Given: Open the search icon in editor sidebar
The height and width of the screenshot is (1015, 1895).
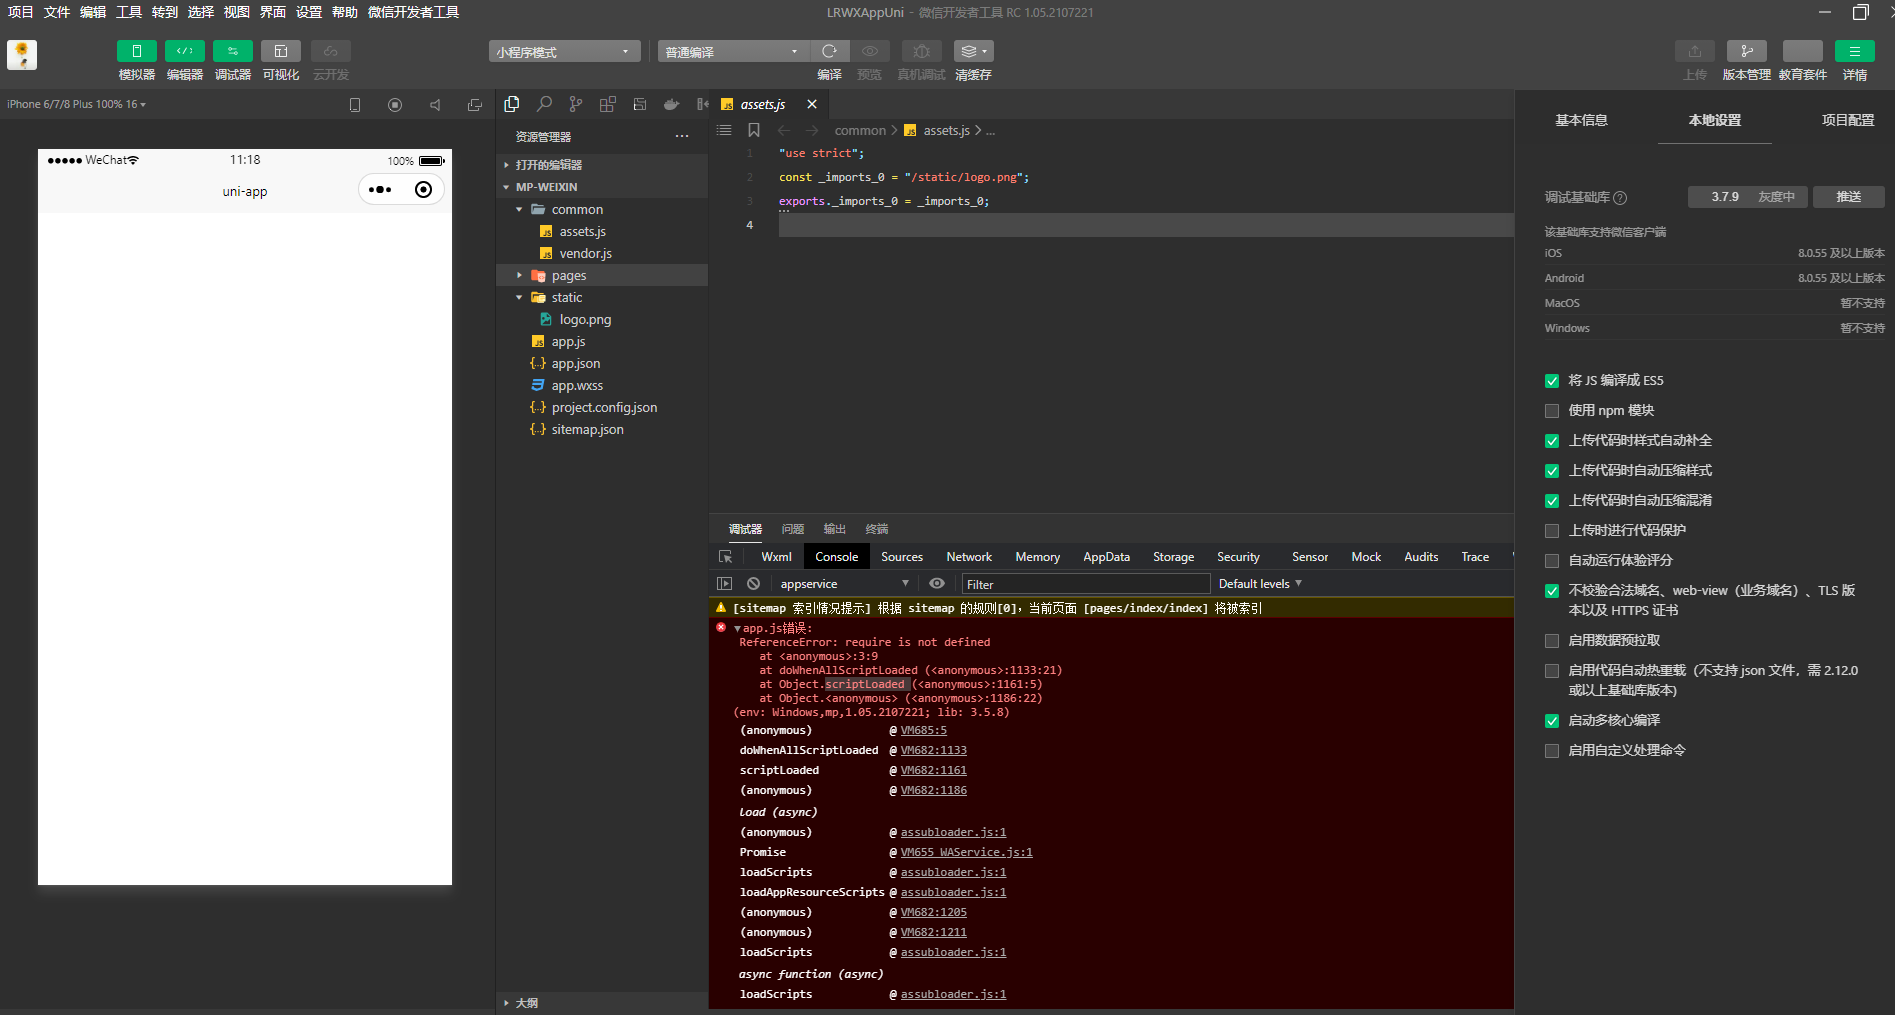Looking at the screenshot, I should pos(544,104).
